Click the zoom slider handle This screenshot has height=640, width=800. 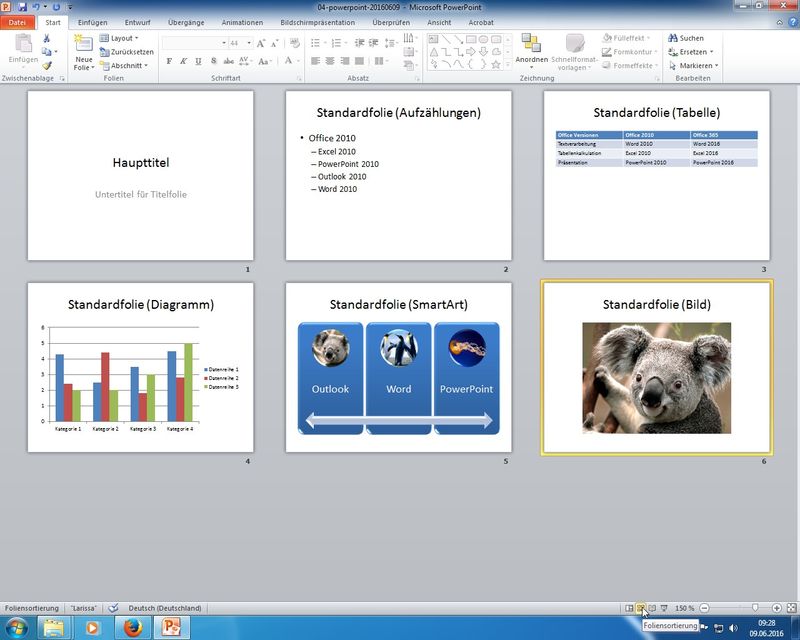tap(755, 608)
